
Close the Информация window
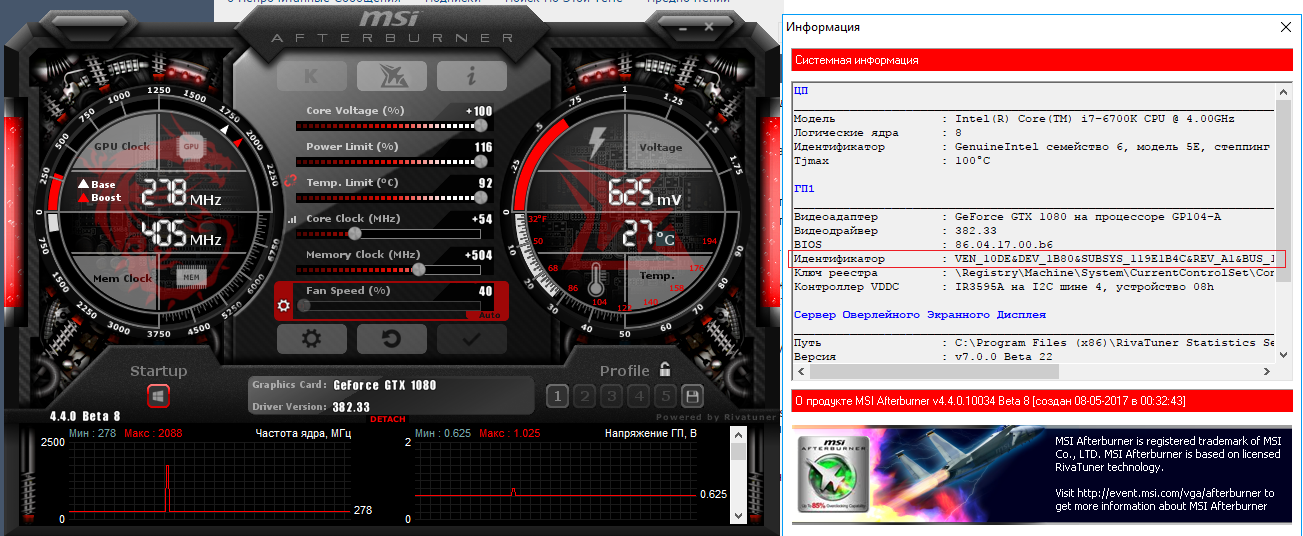tap(1286, 27)
